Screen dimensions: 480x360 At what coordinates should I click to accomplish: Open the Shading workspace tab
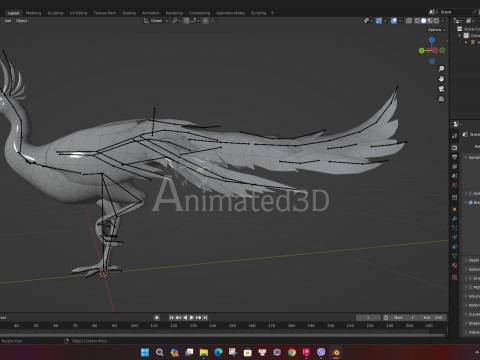tap(129, 13)
